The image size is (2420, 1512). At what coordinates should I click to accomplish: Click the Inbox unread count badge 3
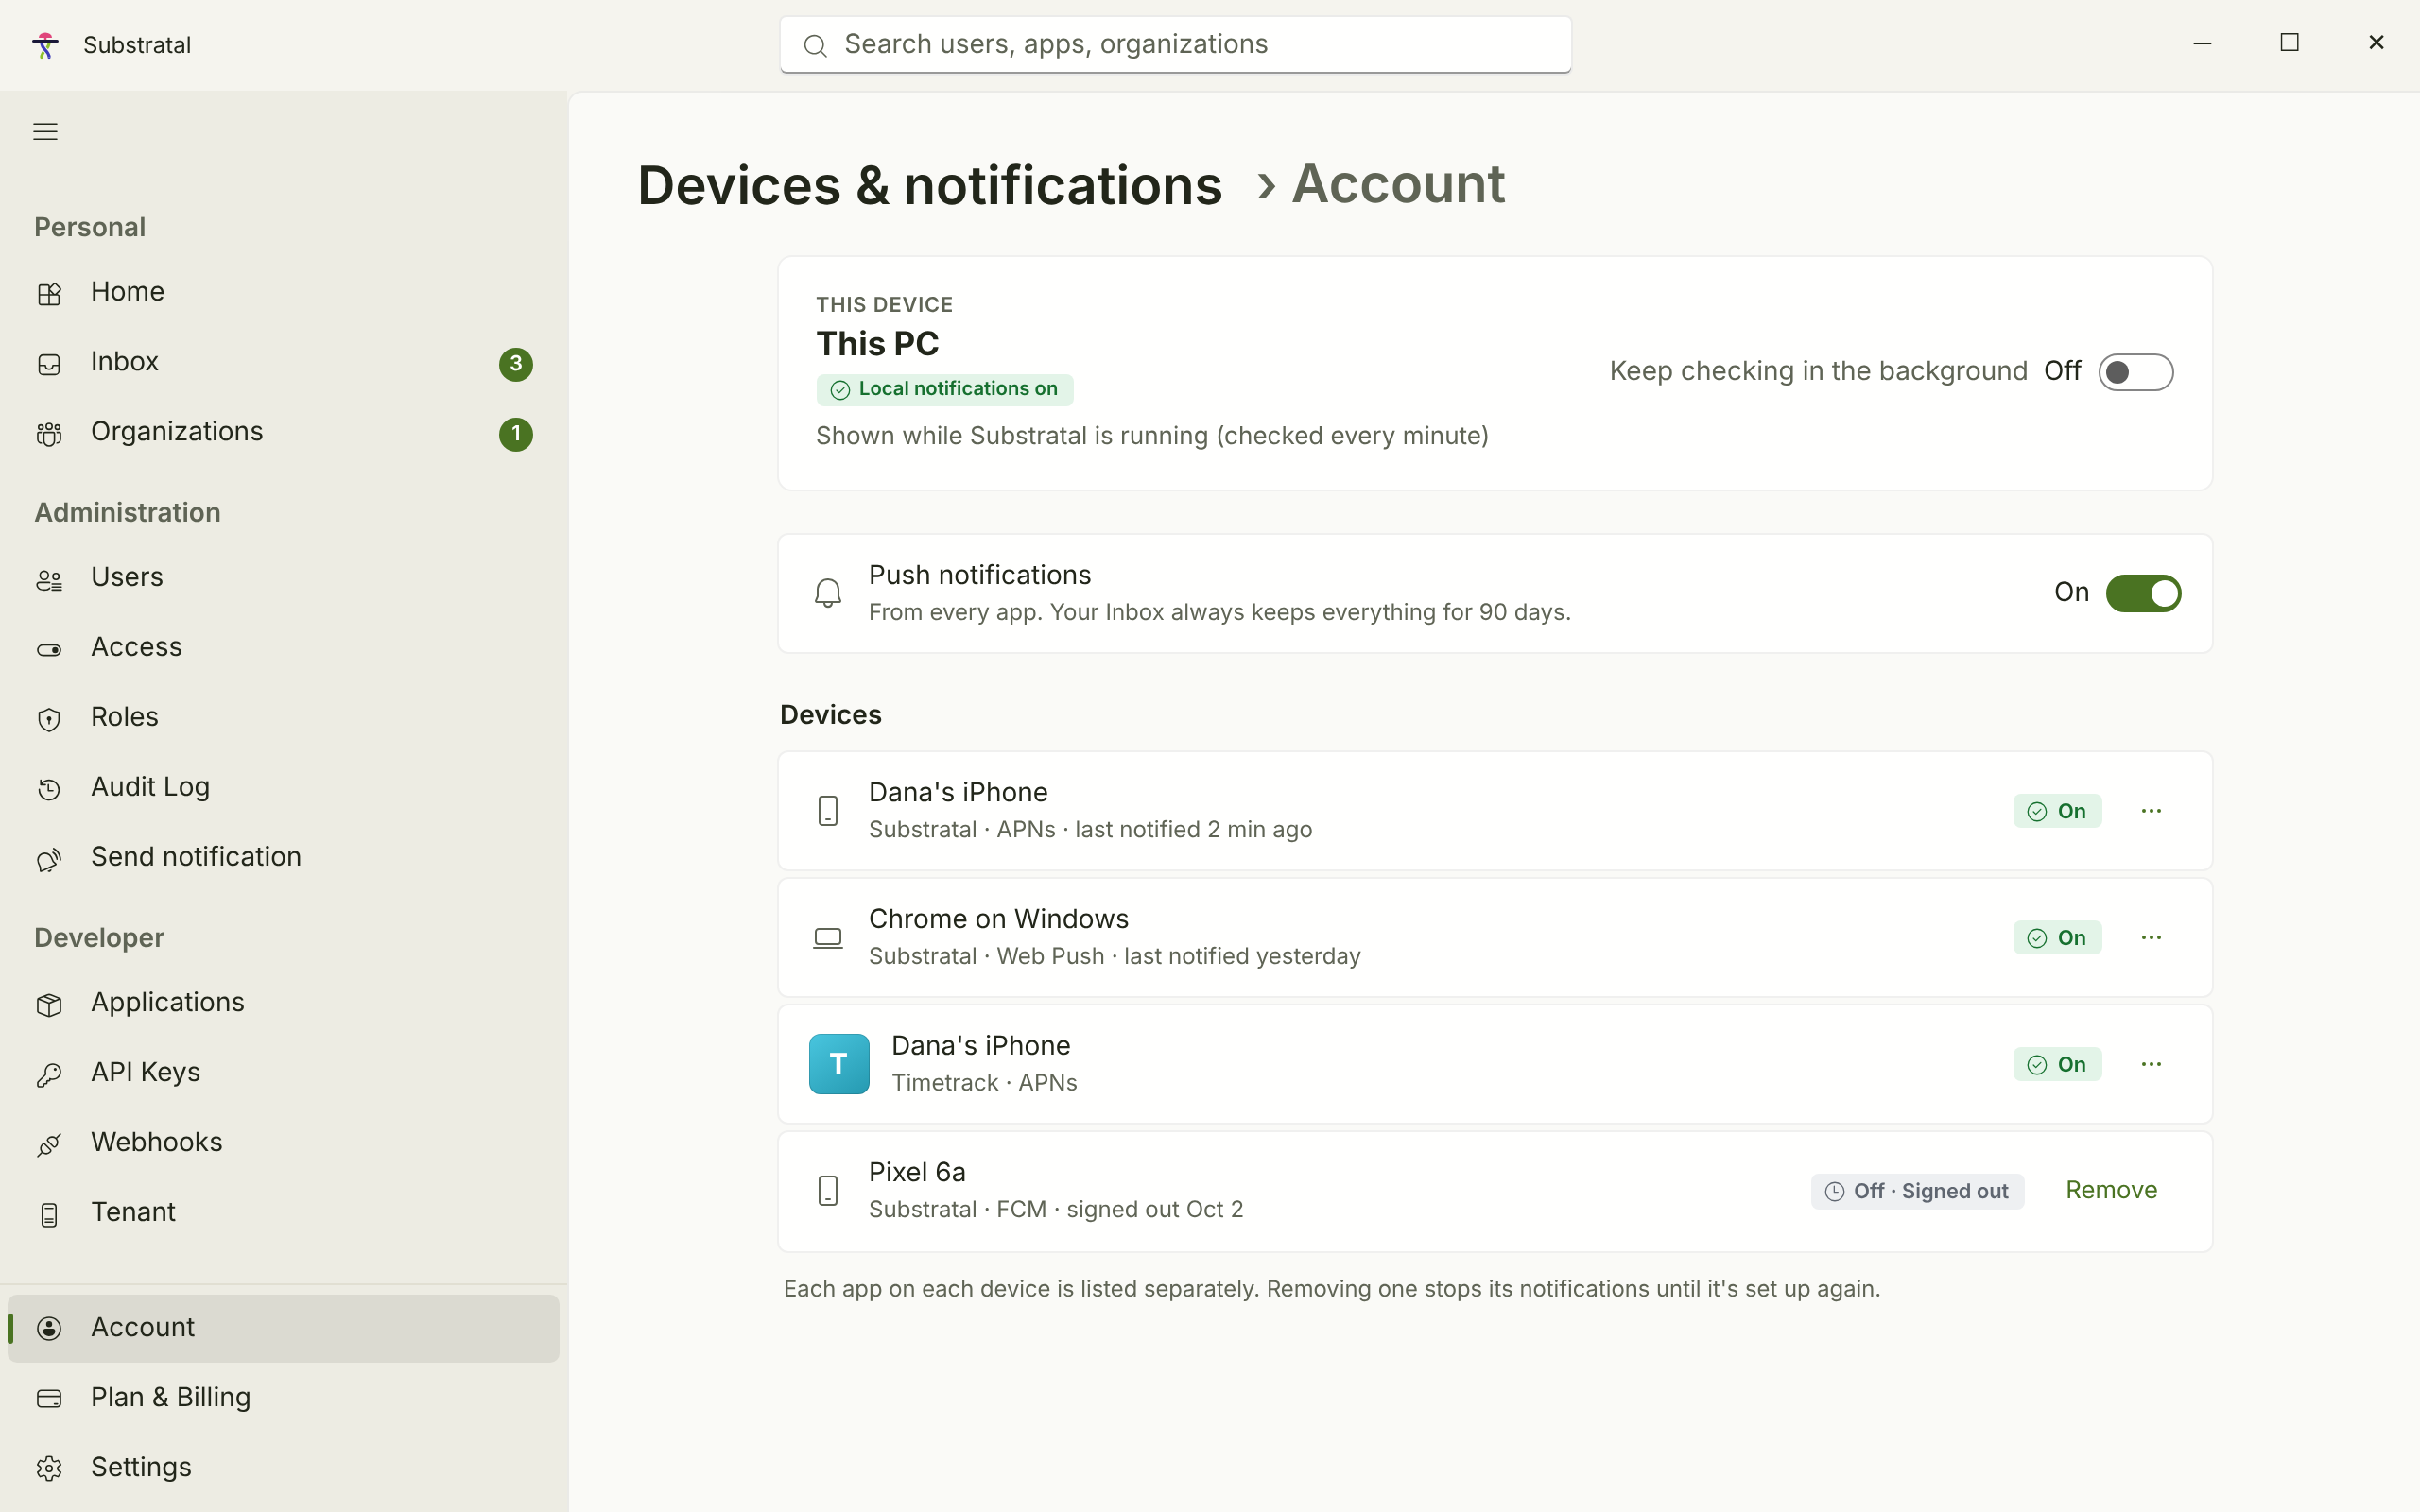(x=516, y=364)
